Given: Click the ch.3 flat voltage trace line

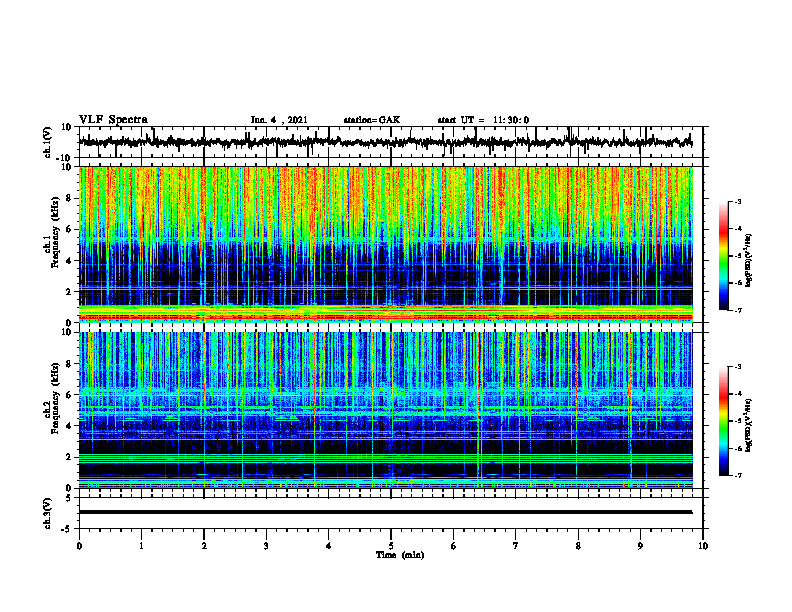Looking at the screenshot, I should tap(386, 512).
